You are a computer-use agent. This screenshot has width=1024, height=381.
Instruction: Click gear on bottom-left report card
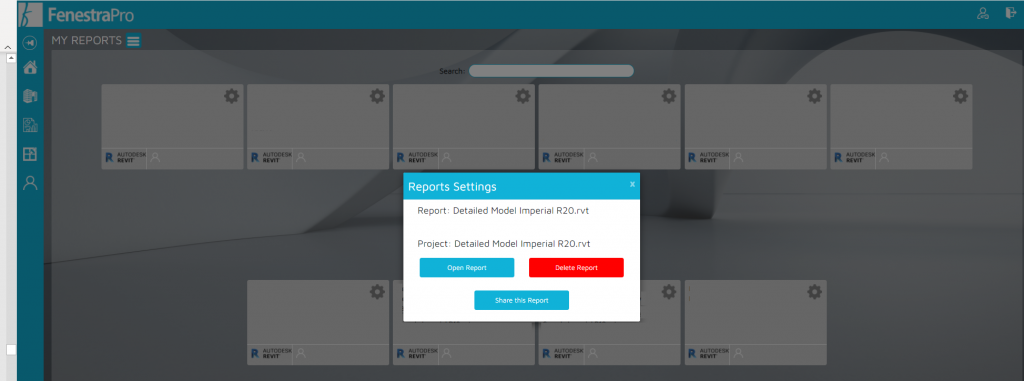click(377, 291)
